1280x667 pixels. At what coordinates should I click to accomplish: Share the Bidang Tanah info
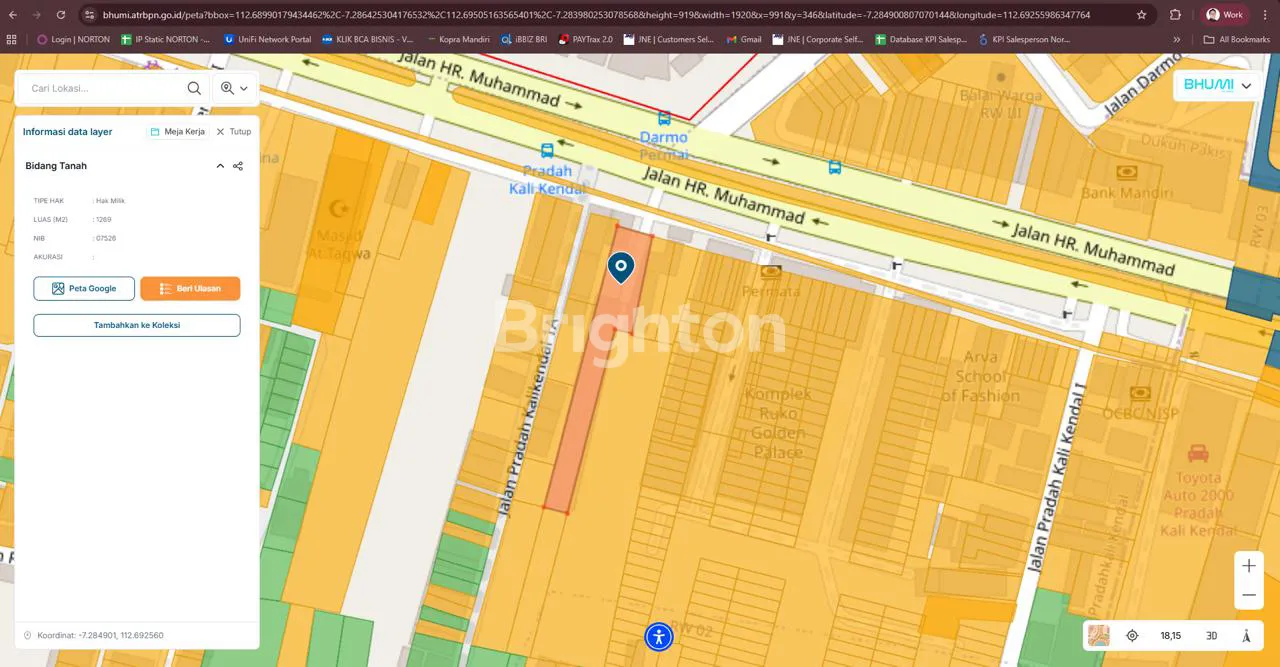tap(238, 166)
